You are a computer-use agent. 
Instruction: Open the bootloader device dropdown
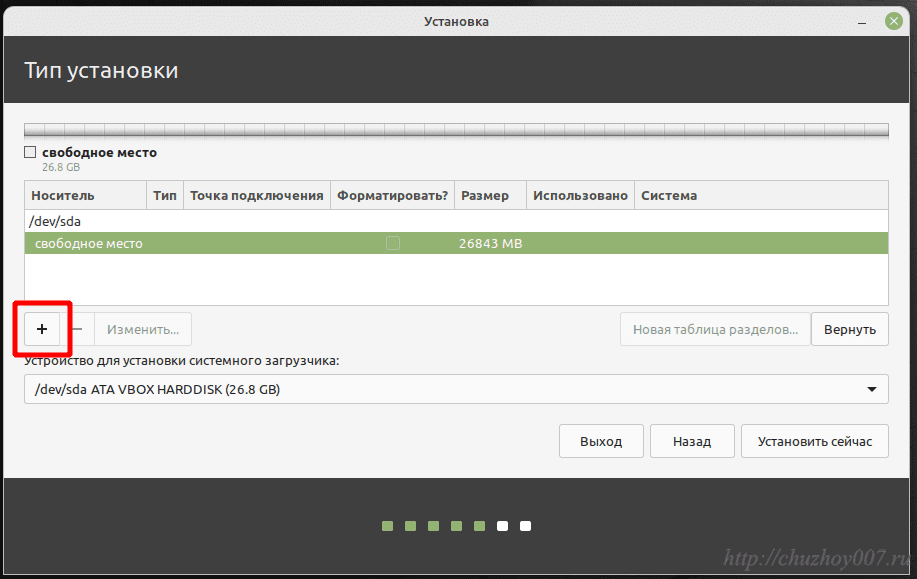point(456,389)
